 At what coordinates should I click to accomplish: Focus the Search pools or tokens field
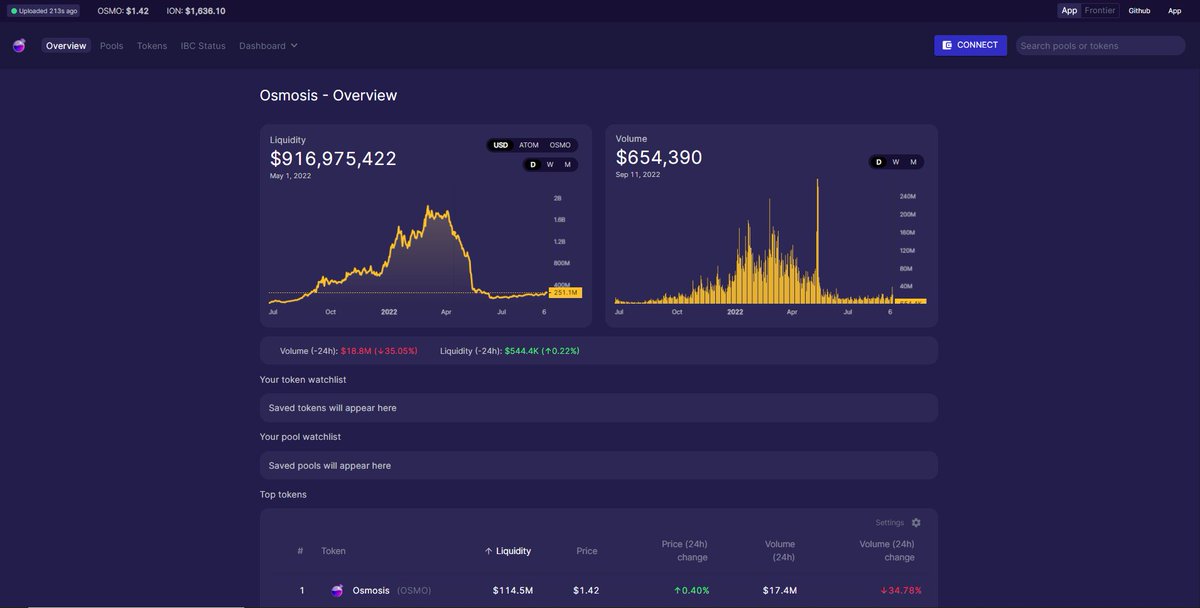tap(1100, 46)
